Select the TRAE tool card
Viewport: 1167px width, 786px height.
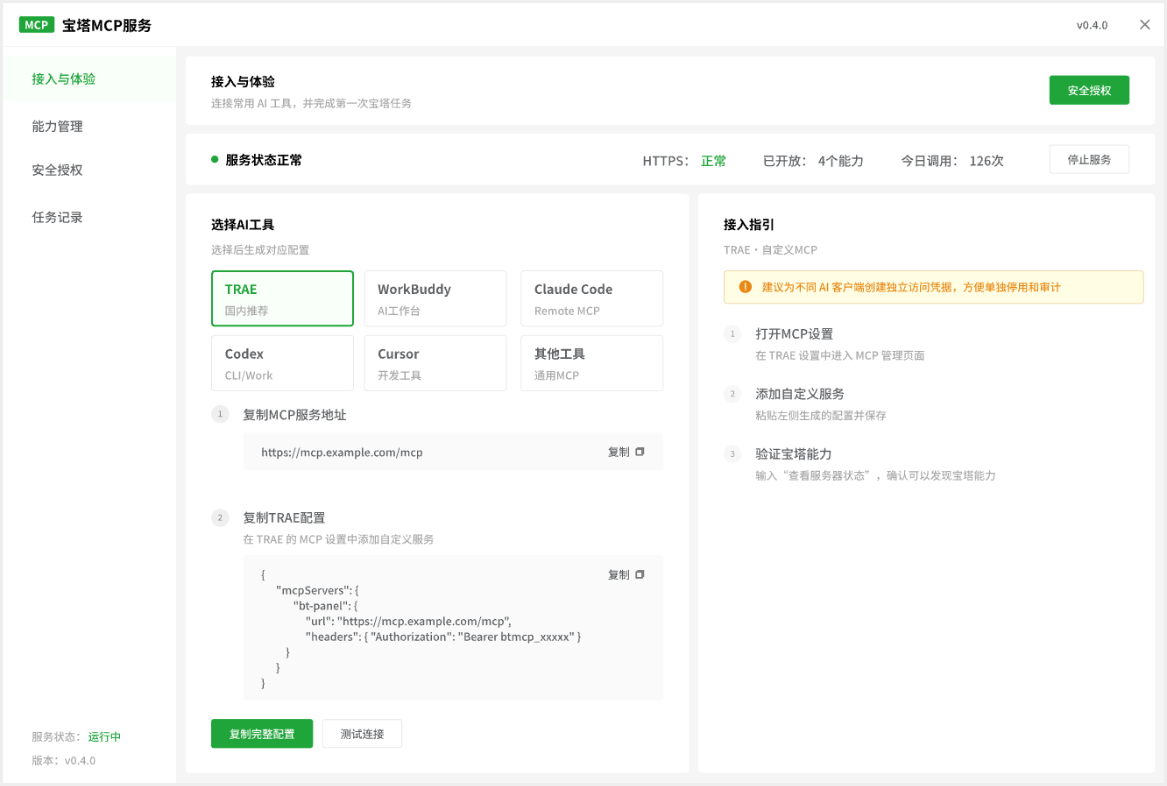point(282,298)
